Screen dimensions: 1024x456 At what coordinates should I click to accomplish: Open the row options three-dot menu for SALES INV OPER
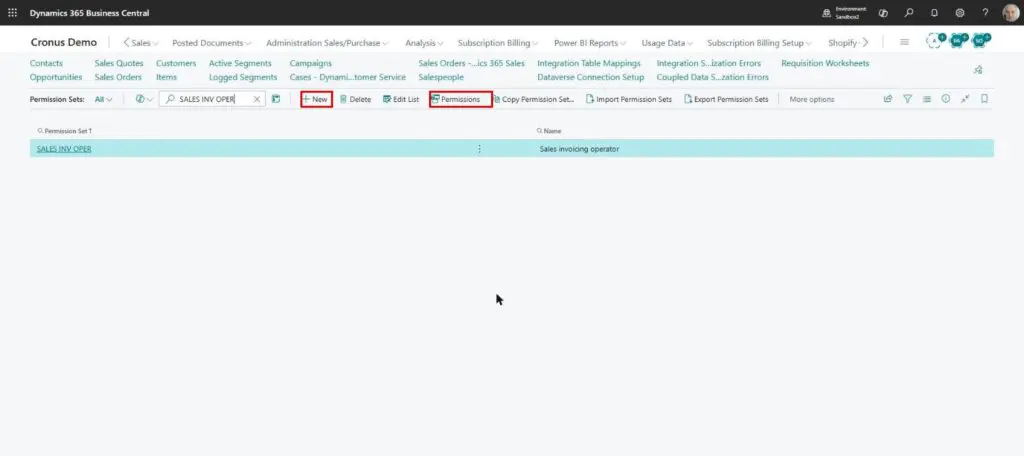(x=479, y=149)
